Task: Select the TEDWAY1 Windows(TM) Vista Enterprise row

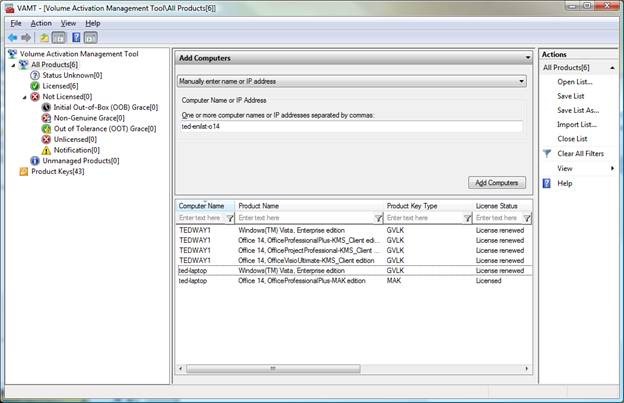Action: click(354, 230)
